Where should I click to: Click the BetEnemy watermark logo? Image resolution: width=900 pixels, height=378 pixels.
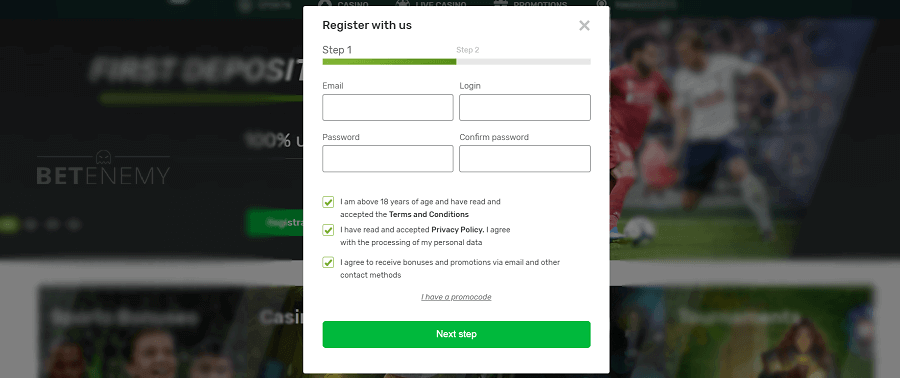(x=103, y=168)
